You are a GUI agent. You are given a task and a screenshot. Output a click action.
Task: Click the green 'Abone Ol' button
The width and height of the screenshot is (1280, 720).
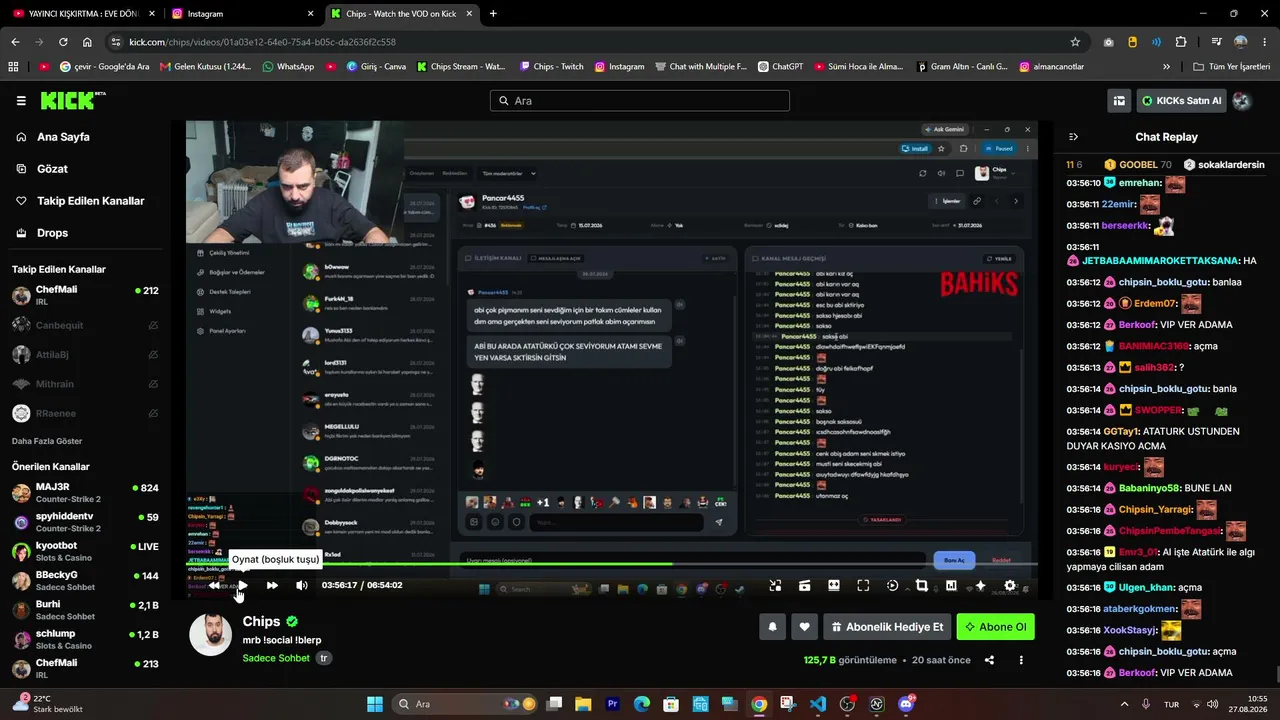[995, 627]
